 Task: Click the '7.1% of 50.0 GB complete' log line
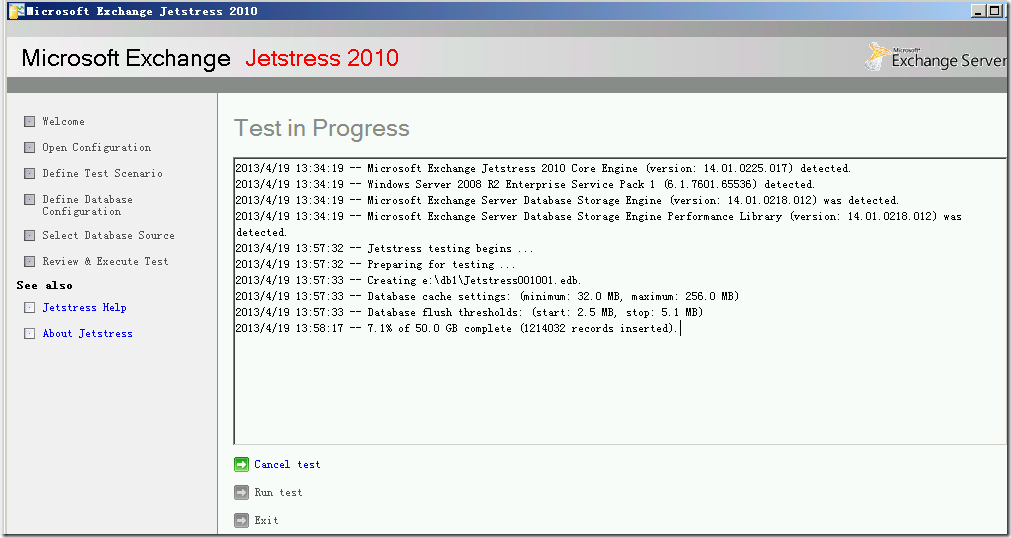(456, 329)
